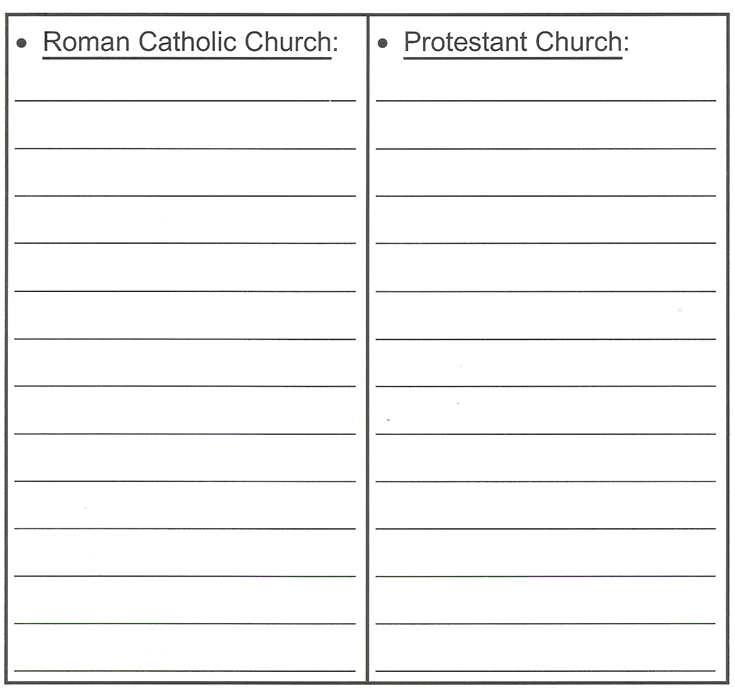Click the second-to-last line in the Roman Catholic column
The height and width of the screenshot is (697, 735).
[x=185, y=623]
